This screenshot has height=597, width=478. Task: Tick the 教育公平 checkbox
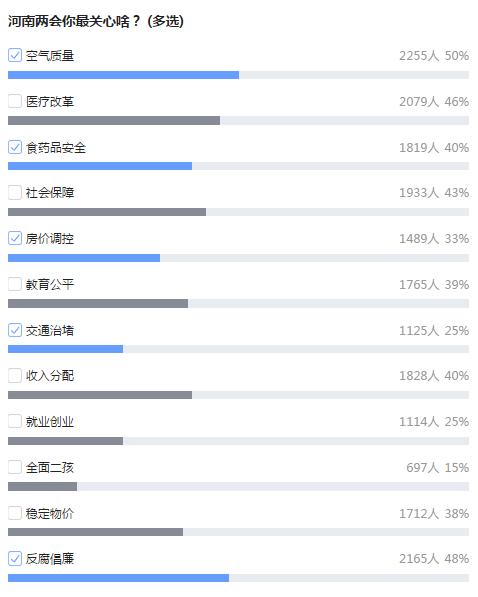(15, 284)
